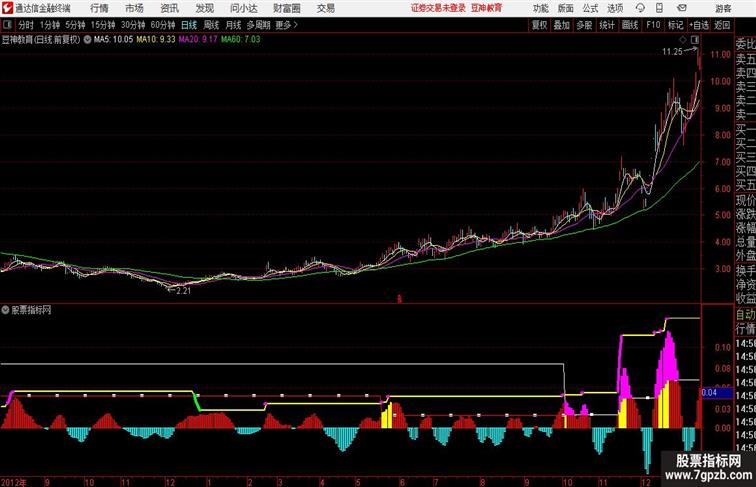Toggle the left sidebar panel icon
The image size is (756, 487).
7,25
